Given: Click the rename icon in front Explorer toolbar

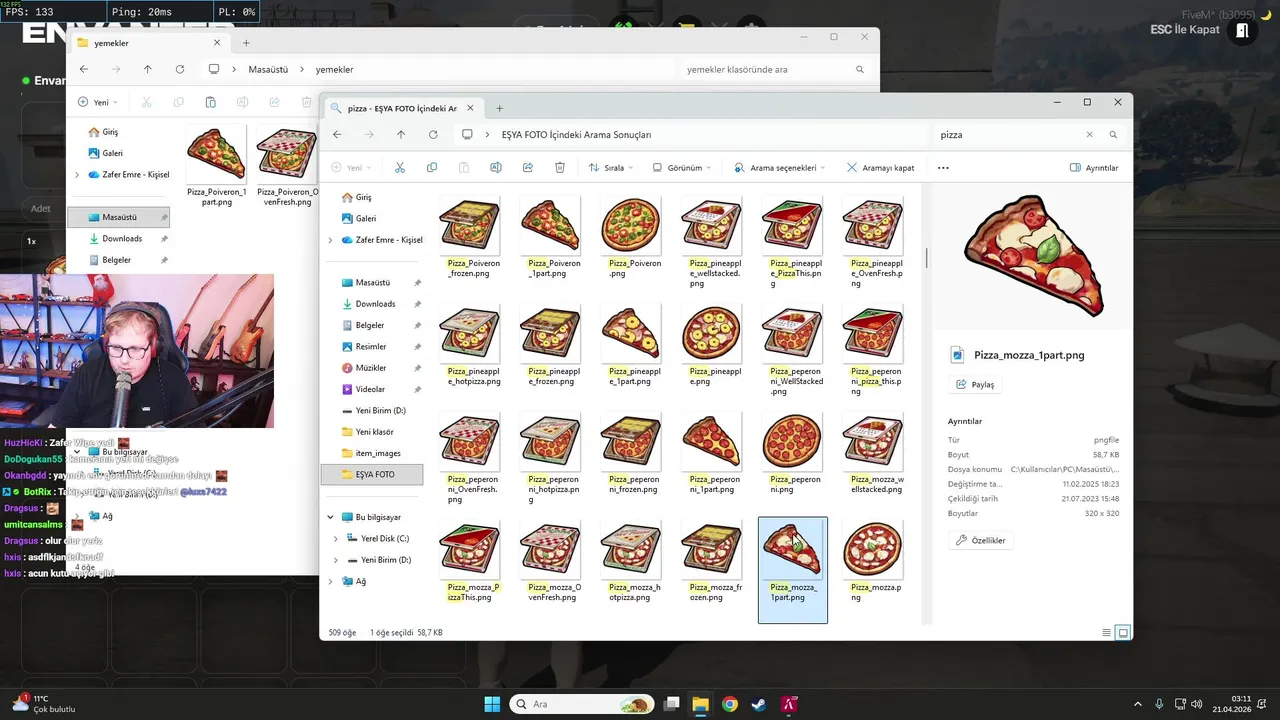Looking at the screenshot, I should (496, 168).
